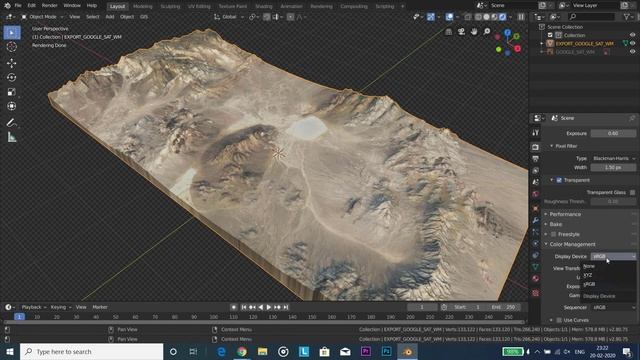Expand the Performance panel
The height and width of the screenshot is (360, 640).
pos(565,214)
